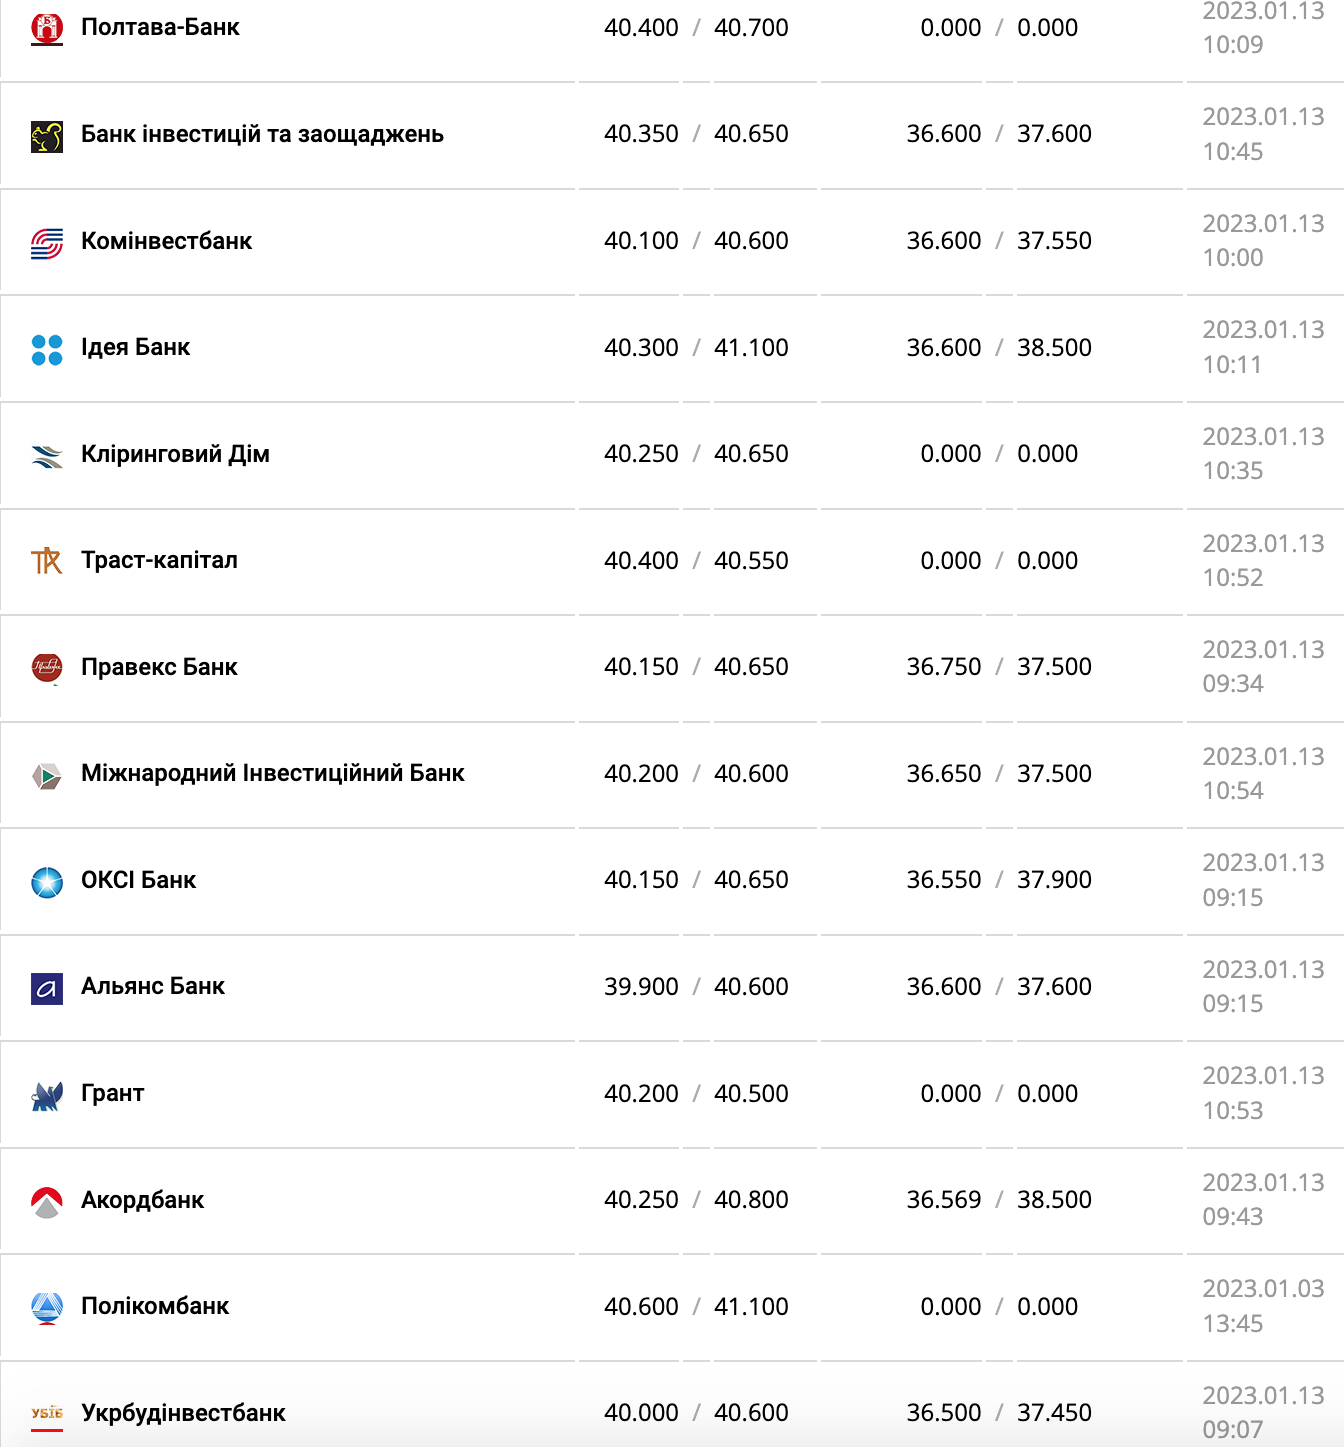This screenshot has height=1447, width=1344.
Task: Click the Кліринговий Дім logo icon
Action: [47, 456]
